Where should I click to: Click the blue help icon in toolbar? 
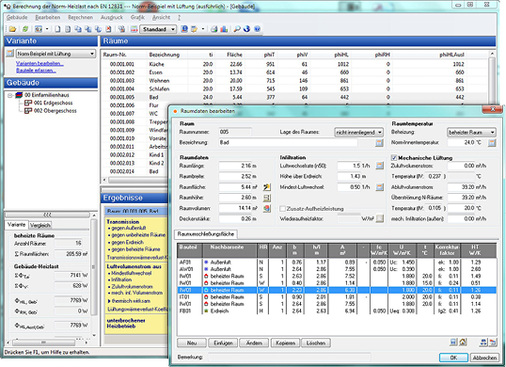(257, 29)
